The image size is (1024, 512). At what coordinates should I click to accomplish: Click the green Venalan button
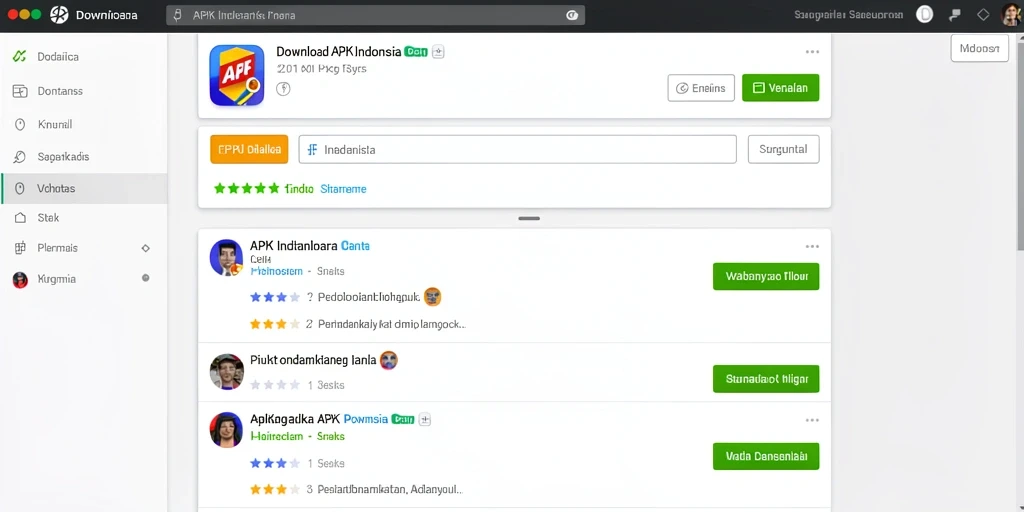[x=780, y=88]
